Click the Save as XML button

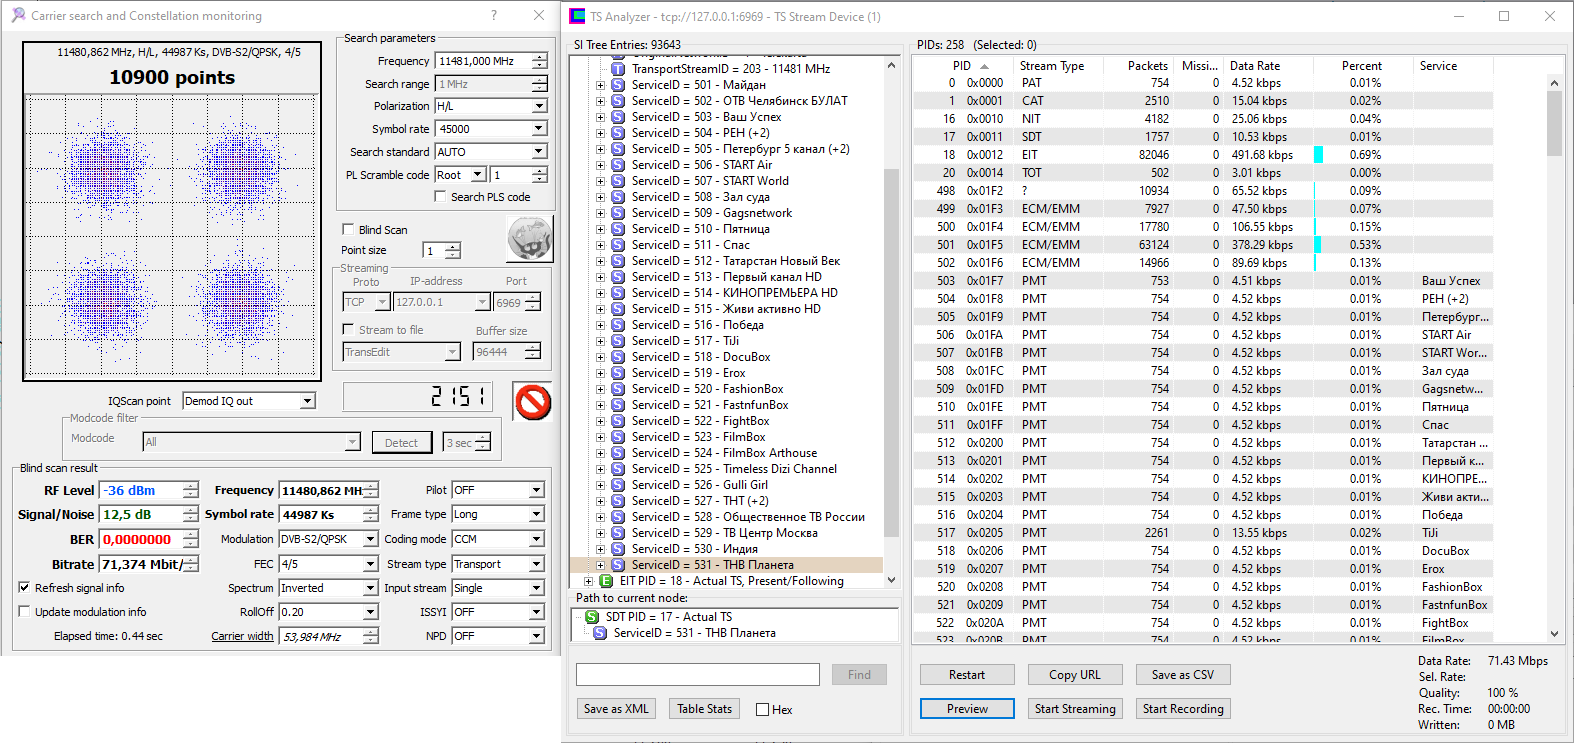tap(616, 709)
